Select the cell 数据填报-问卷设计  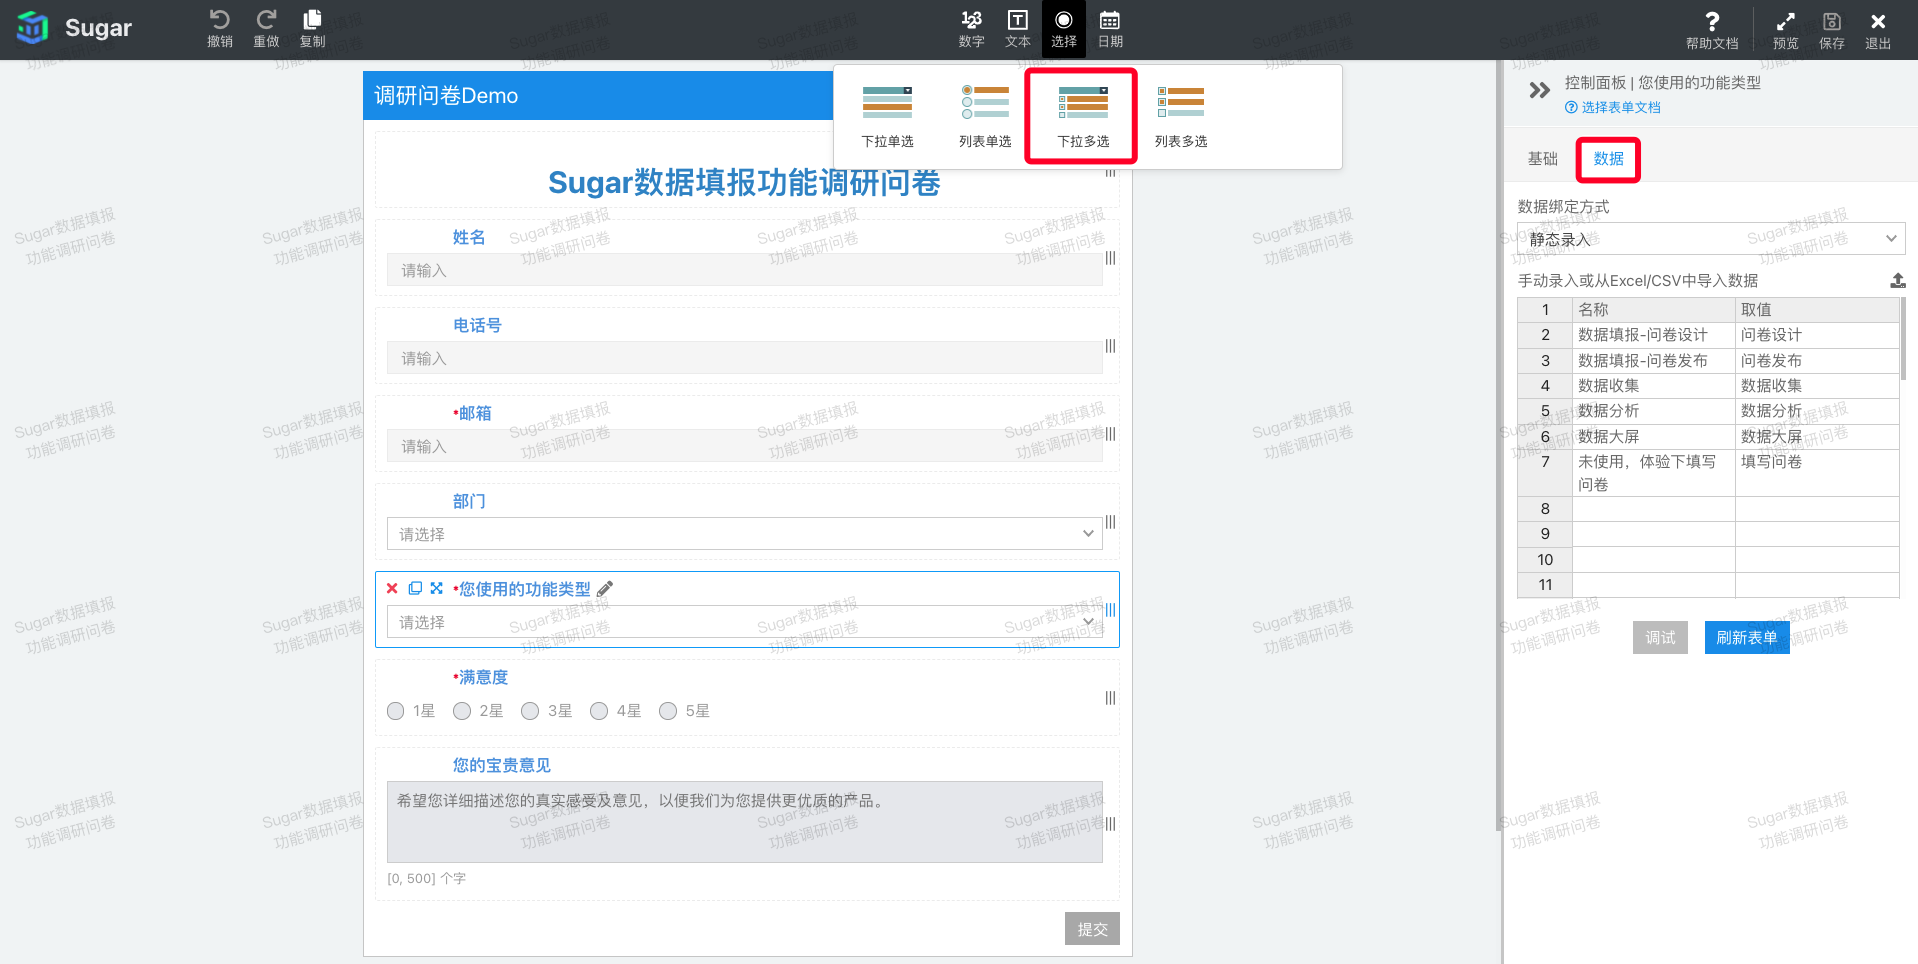click(1653, 335)
